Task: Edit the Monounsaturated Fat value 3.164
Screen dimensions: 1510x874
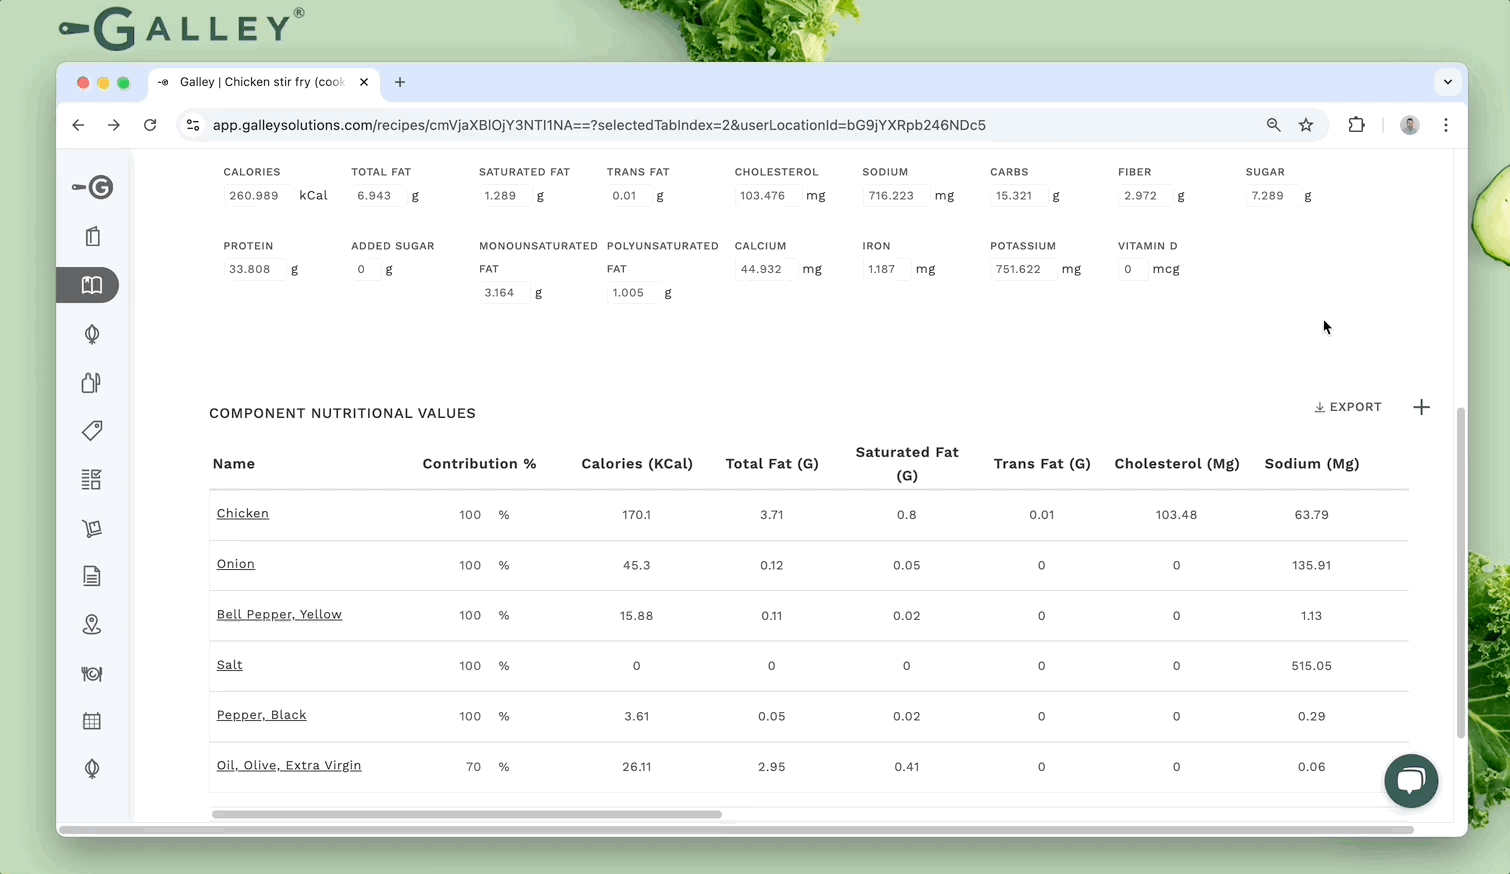Action: pos(504,293)
